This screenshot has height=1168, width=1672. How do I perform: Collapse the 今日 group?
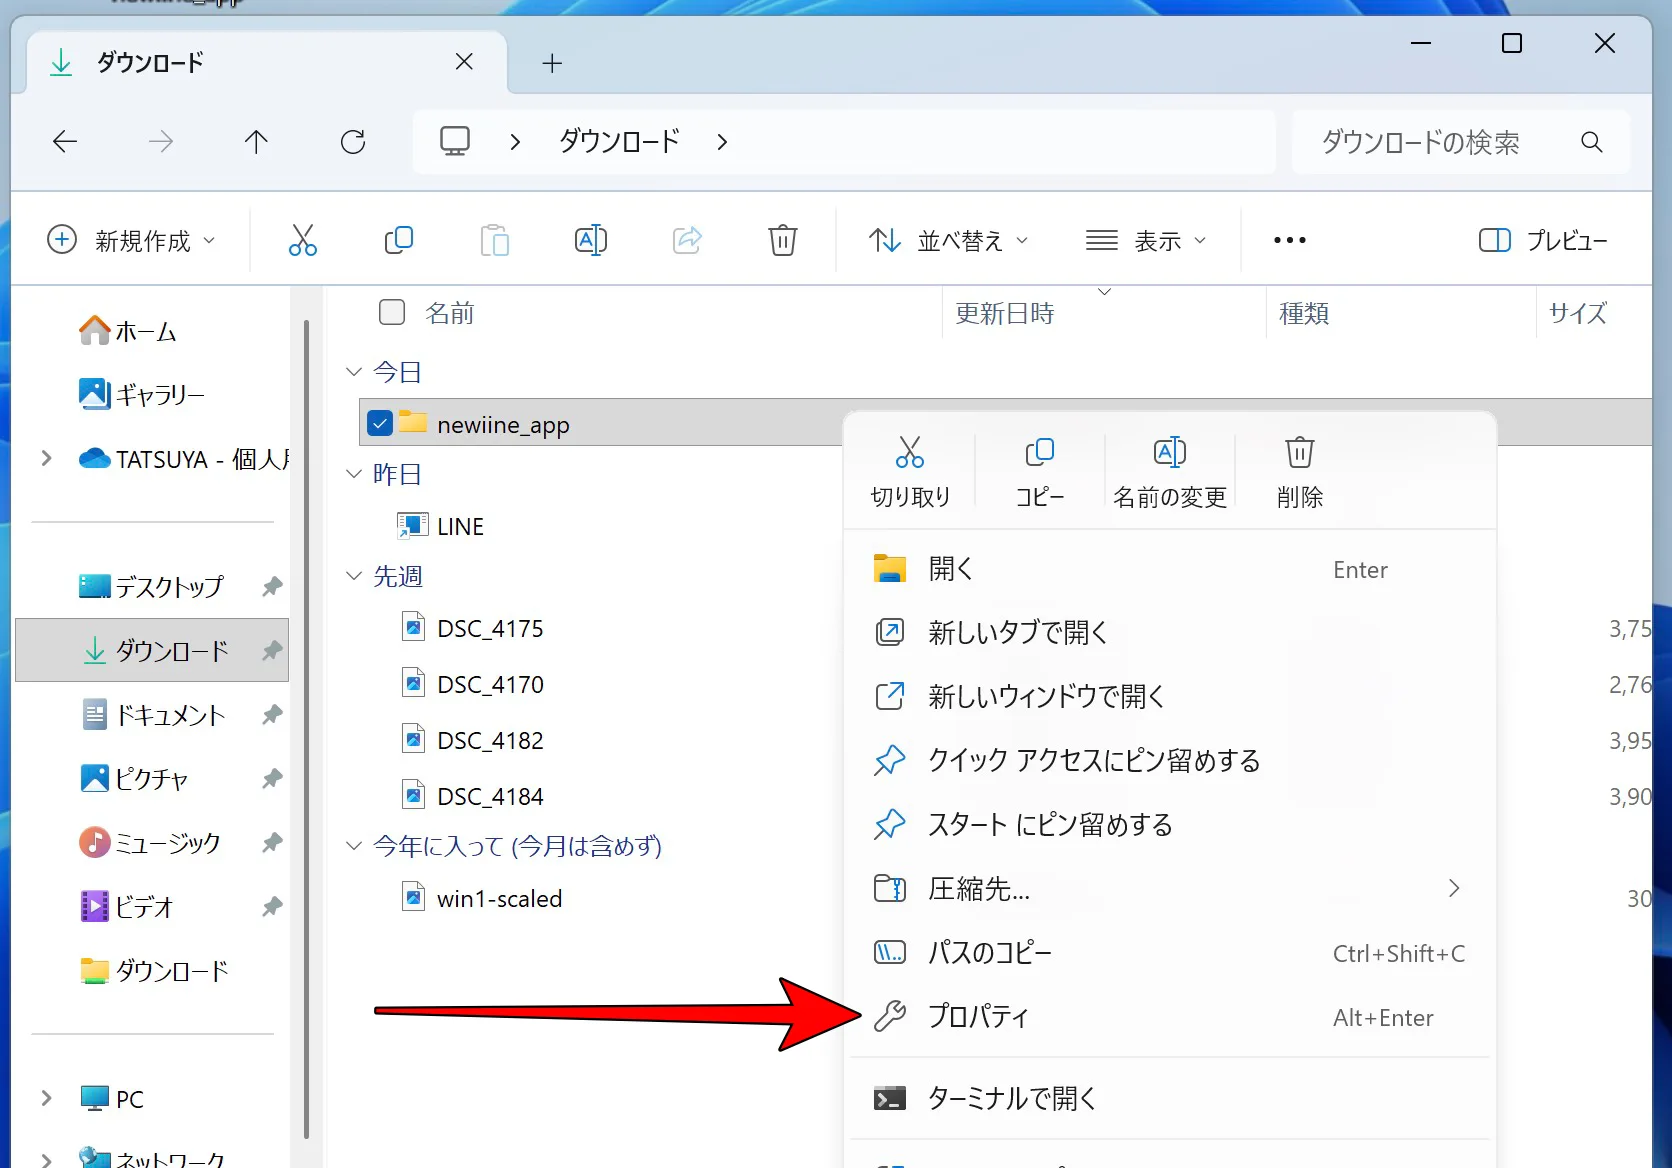pos(353,372)
